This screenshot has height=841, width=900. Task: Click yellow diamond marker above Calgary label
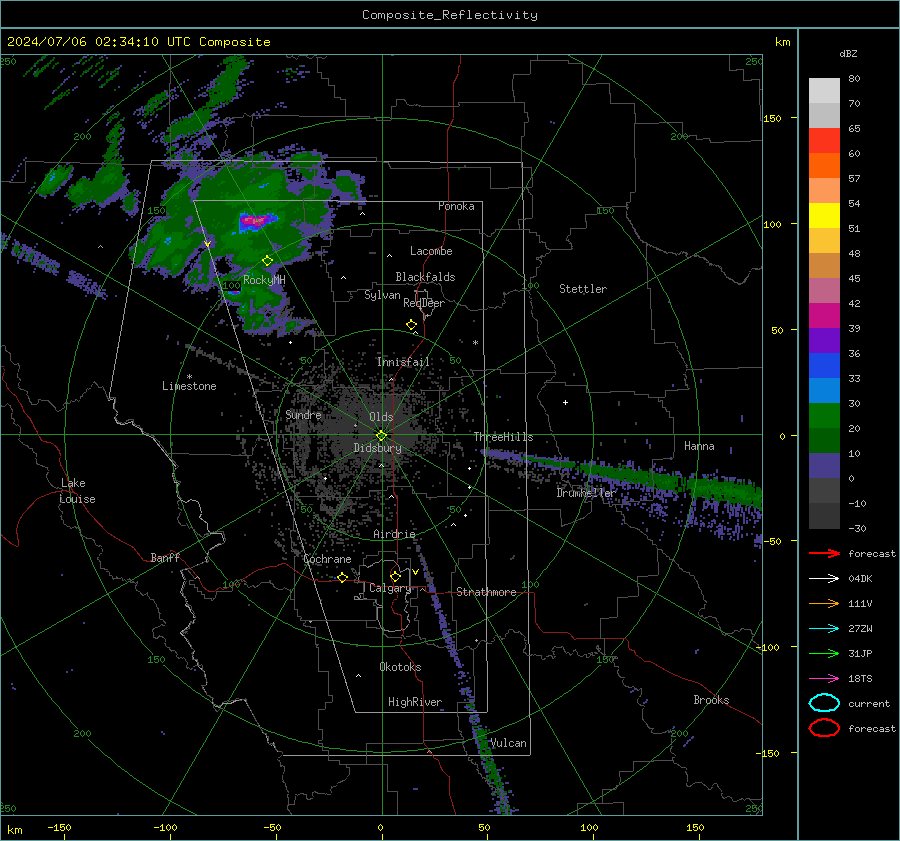[395, 576]
